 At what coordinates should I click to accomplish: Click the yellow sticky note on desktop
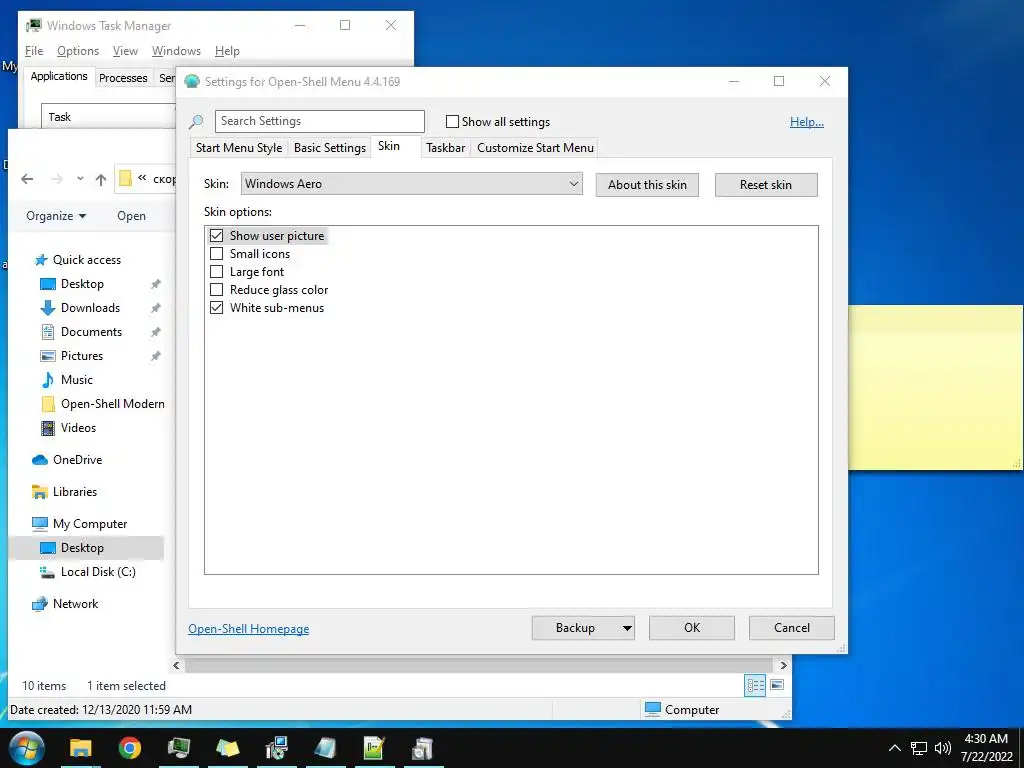tap(935, 387)
